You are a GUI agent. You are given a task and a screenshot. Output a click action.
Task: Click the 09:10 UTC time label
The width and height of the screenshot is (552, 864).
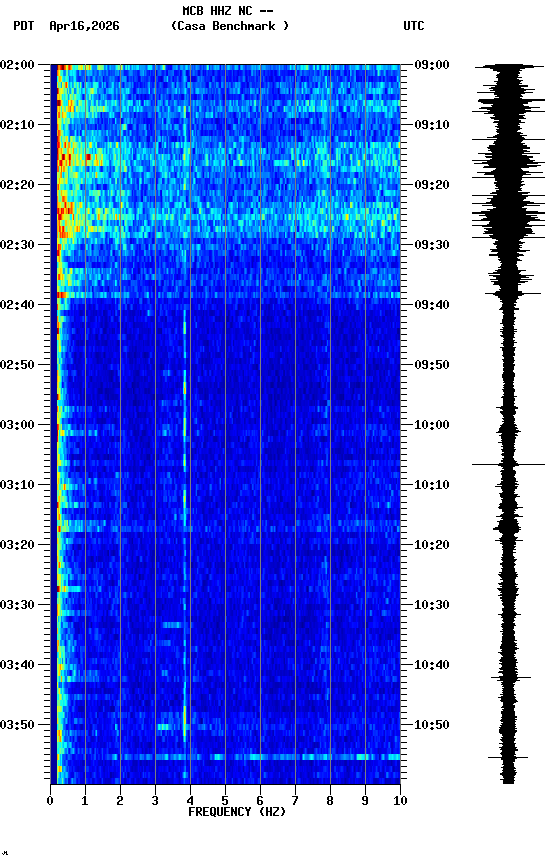pos(432,125)
